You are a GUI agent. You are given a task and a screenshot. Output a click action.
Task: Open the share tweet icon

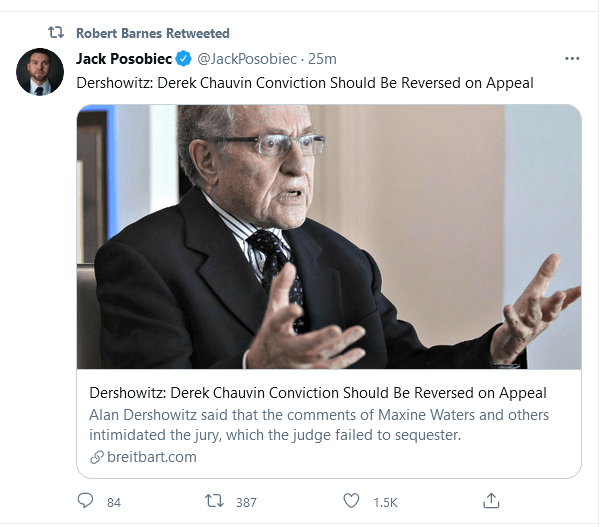coord(491,501)
